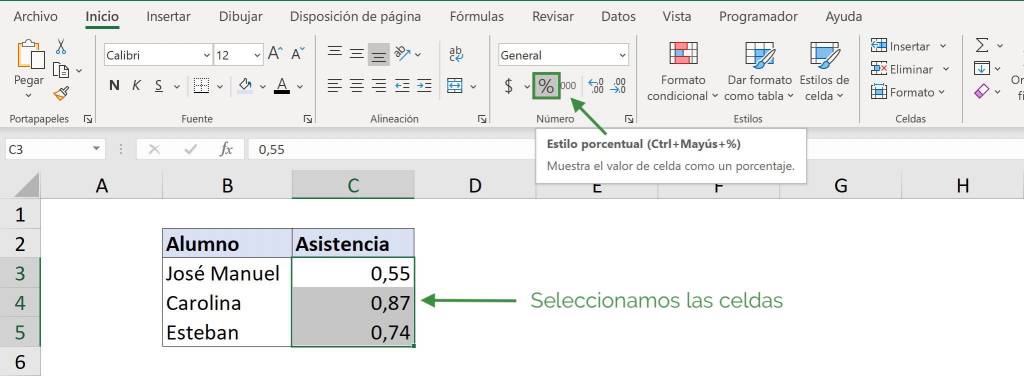Click the wrap text icon

coord(456,55)
